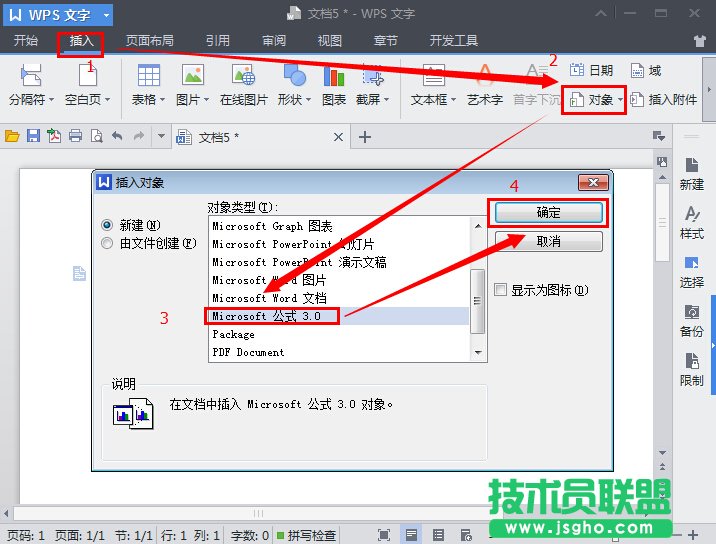Insert a blank page with 空白页 icon
This screenshot has width=716, height=544.
pos(88,75)
